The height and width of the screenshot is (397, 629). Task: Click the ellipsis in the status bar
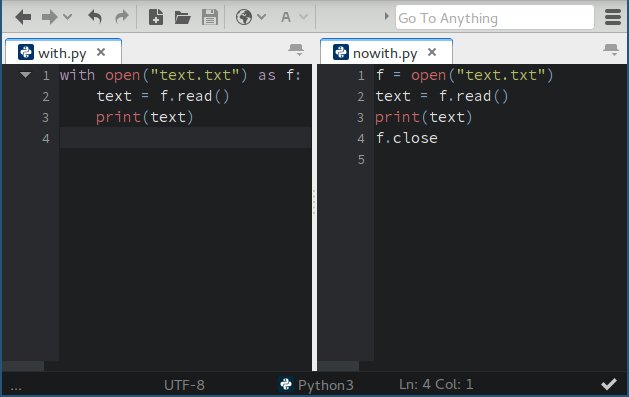pyautogui.click(x=16, y=387)
